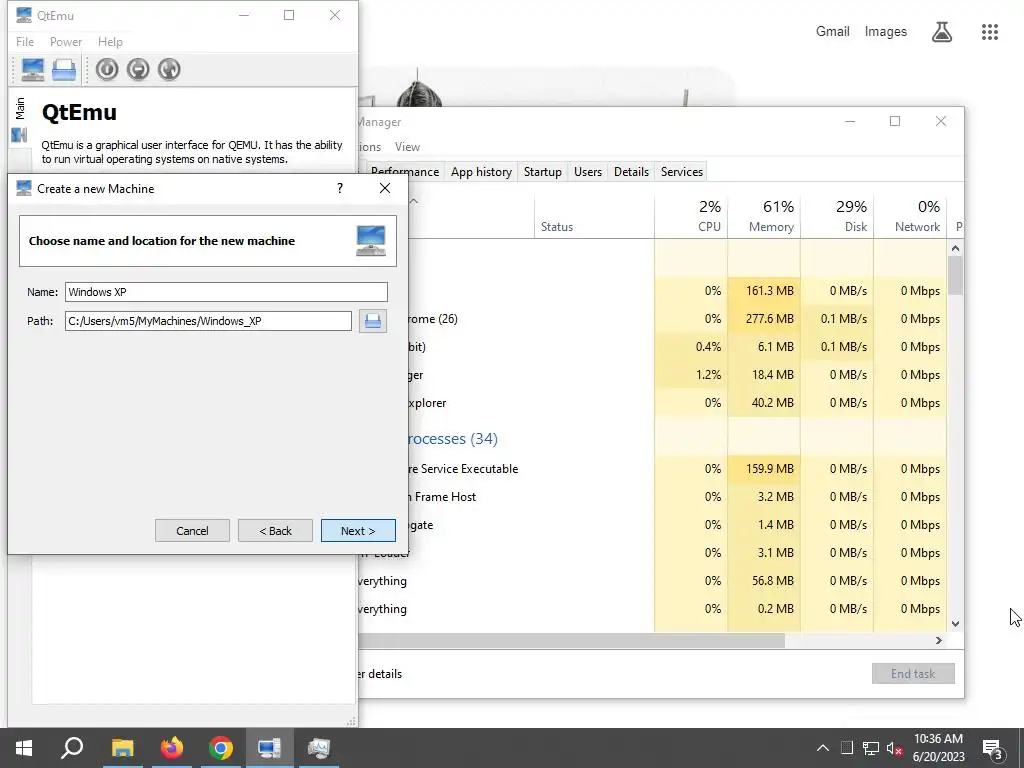This screenshot has height=768, width=1024.
Task: Open taskbar Search magnifier
Action: point(72,748)
